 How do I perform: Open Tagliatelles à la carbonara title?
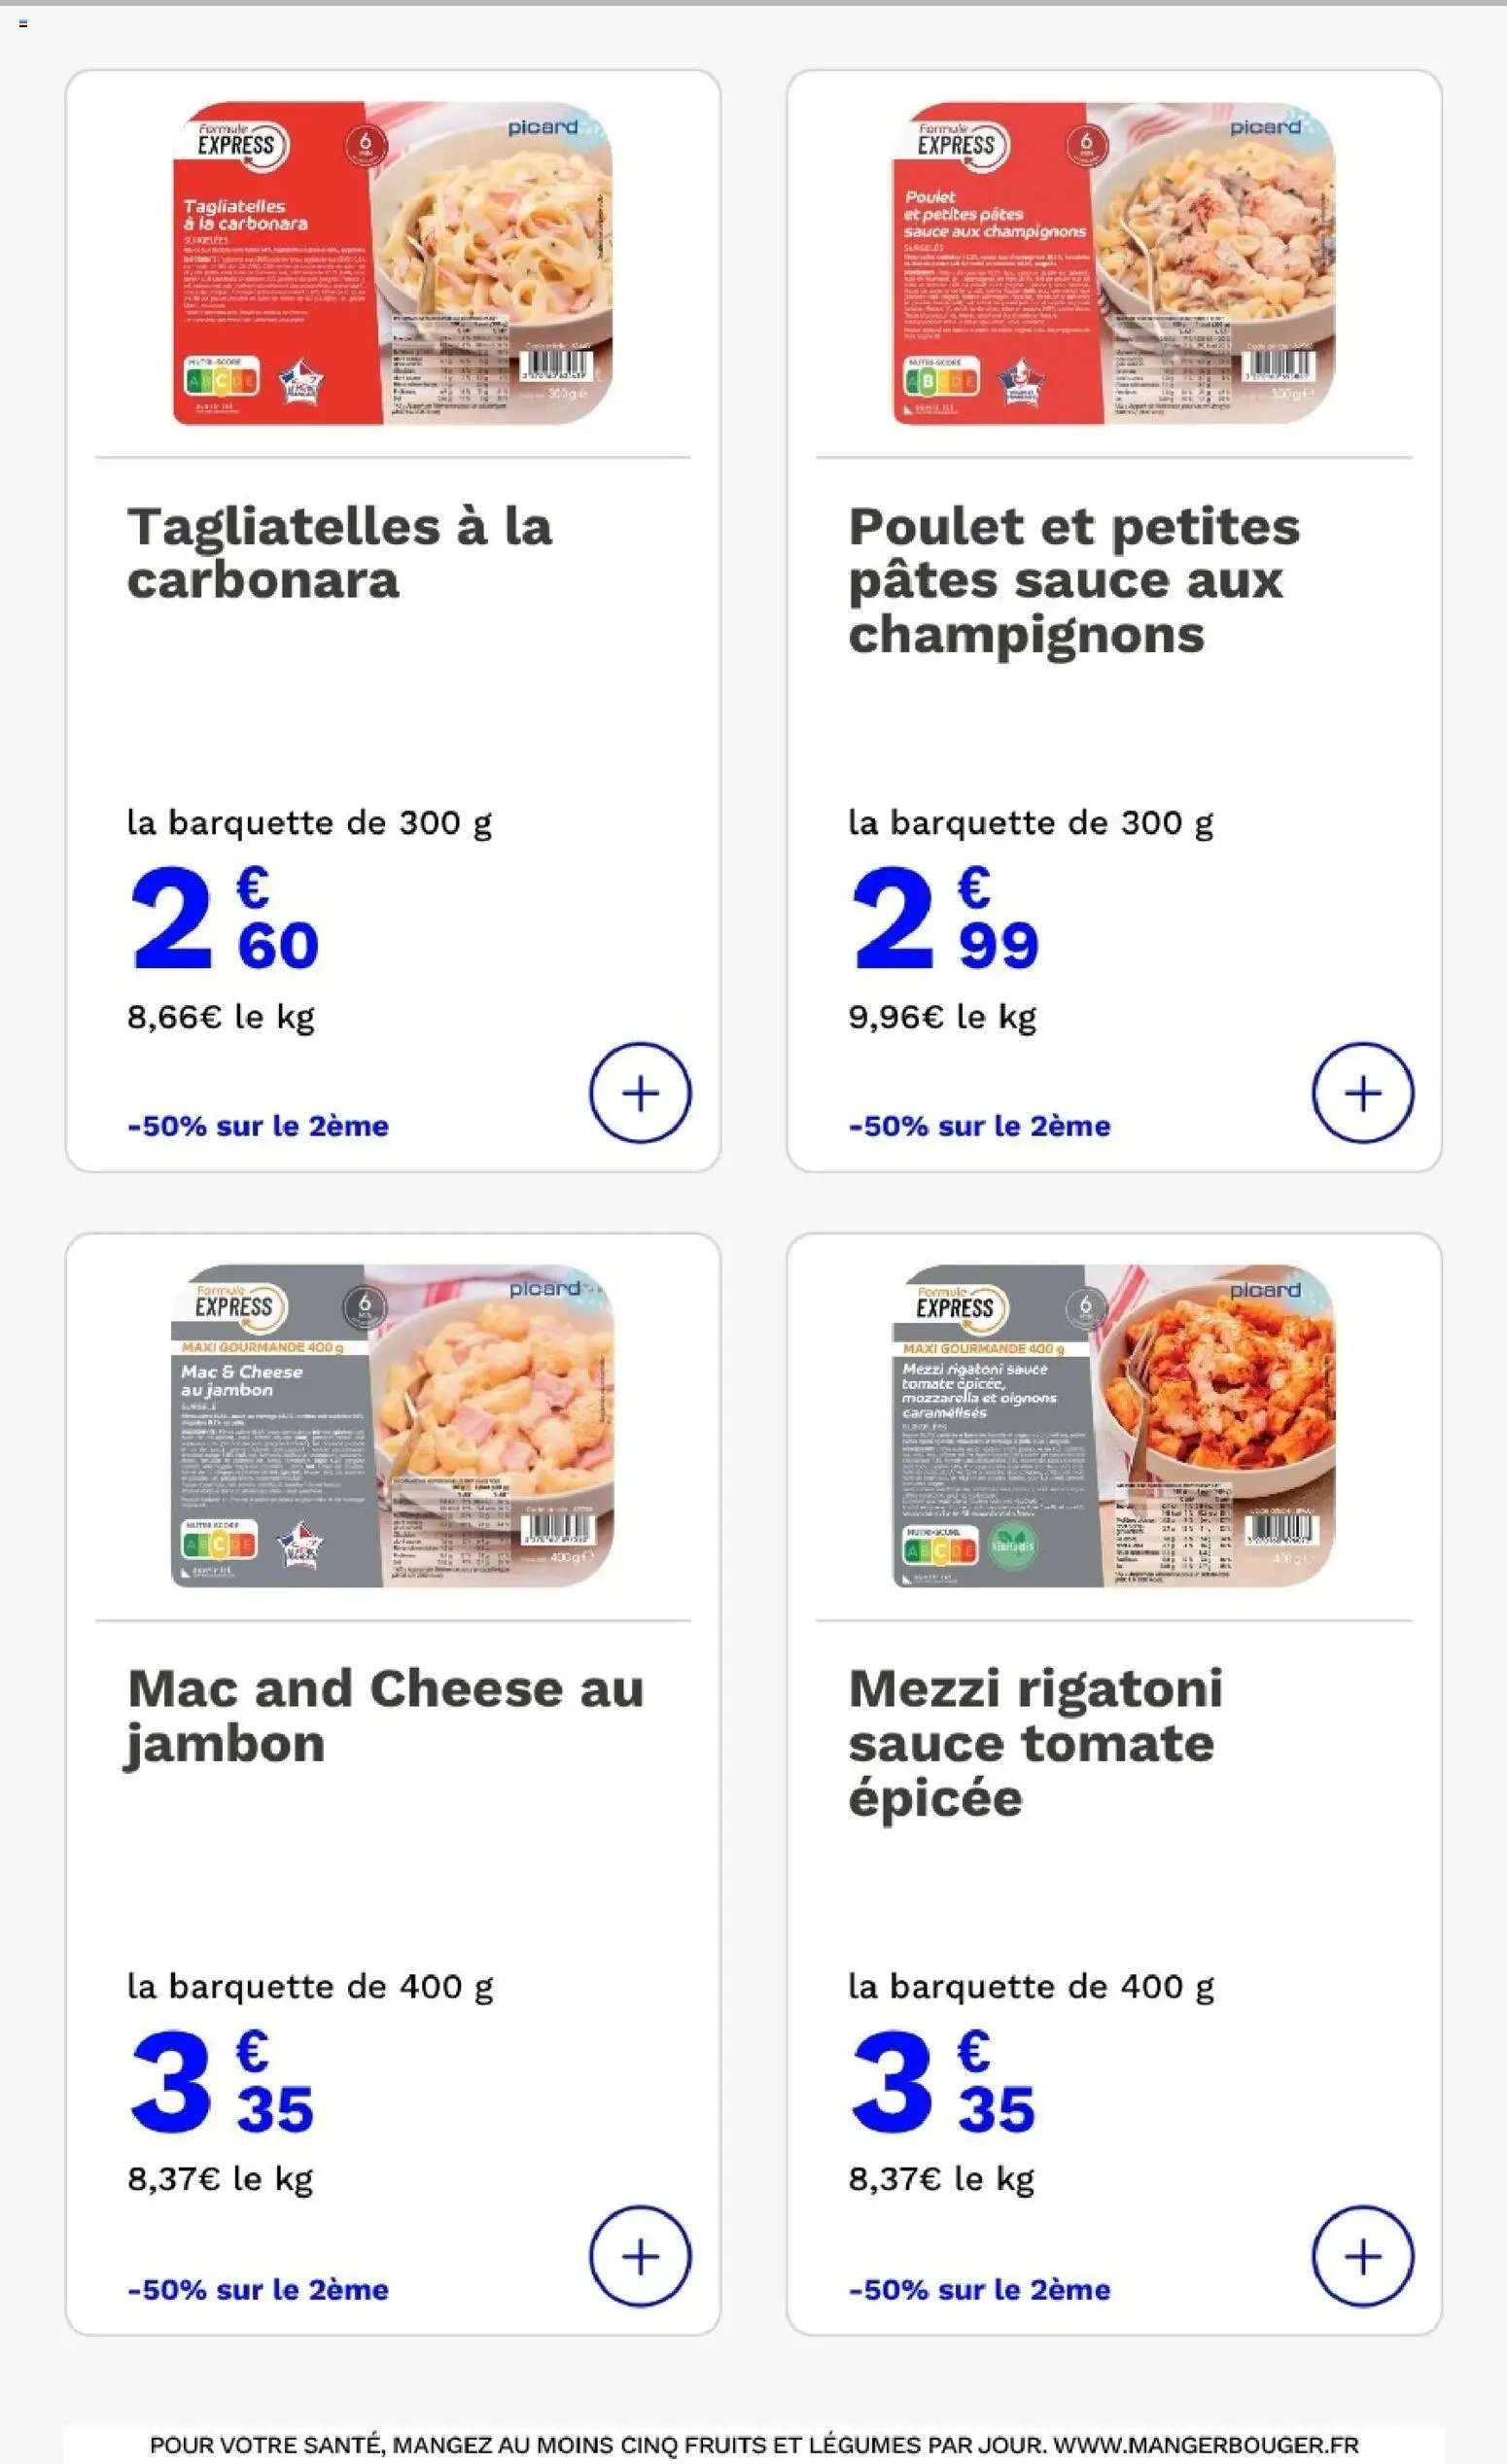tap(339, 553)
